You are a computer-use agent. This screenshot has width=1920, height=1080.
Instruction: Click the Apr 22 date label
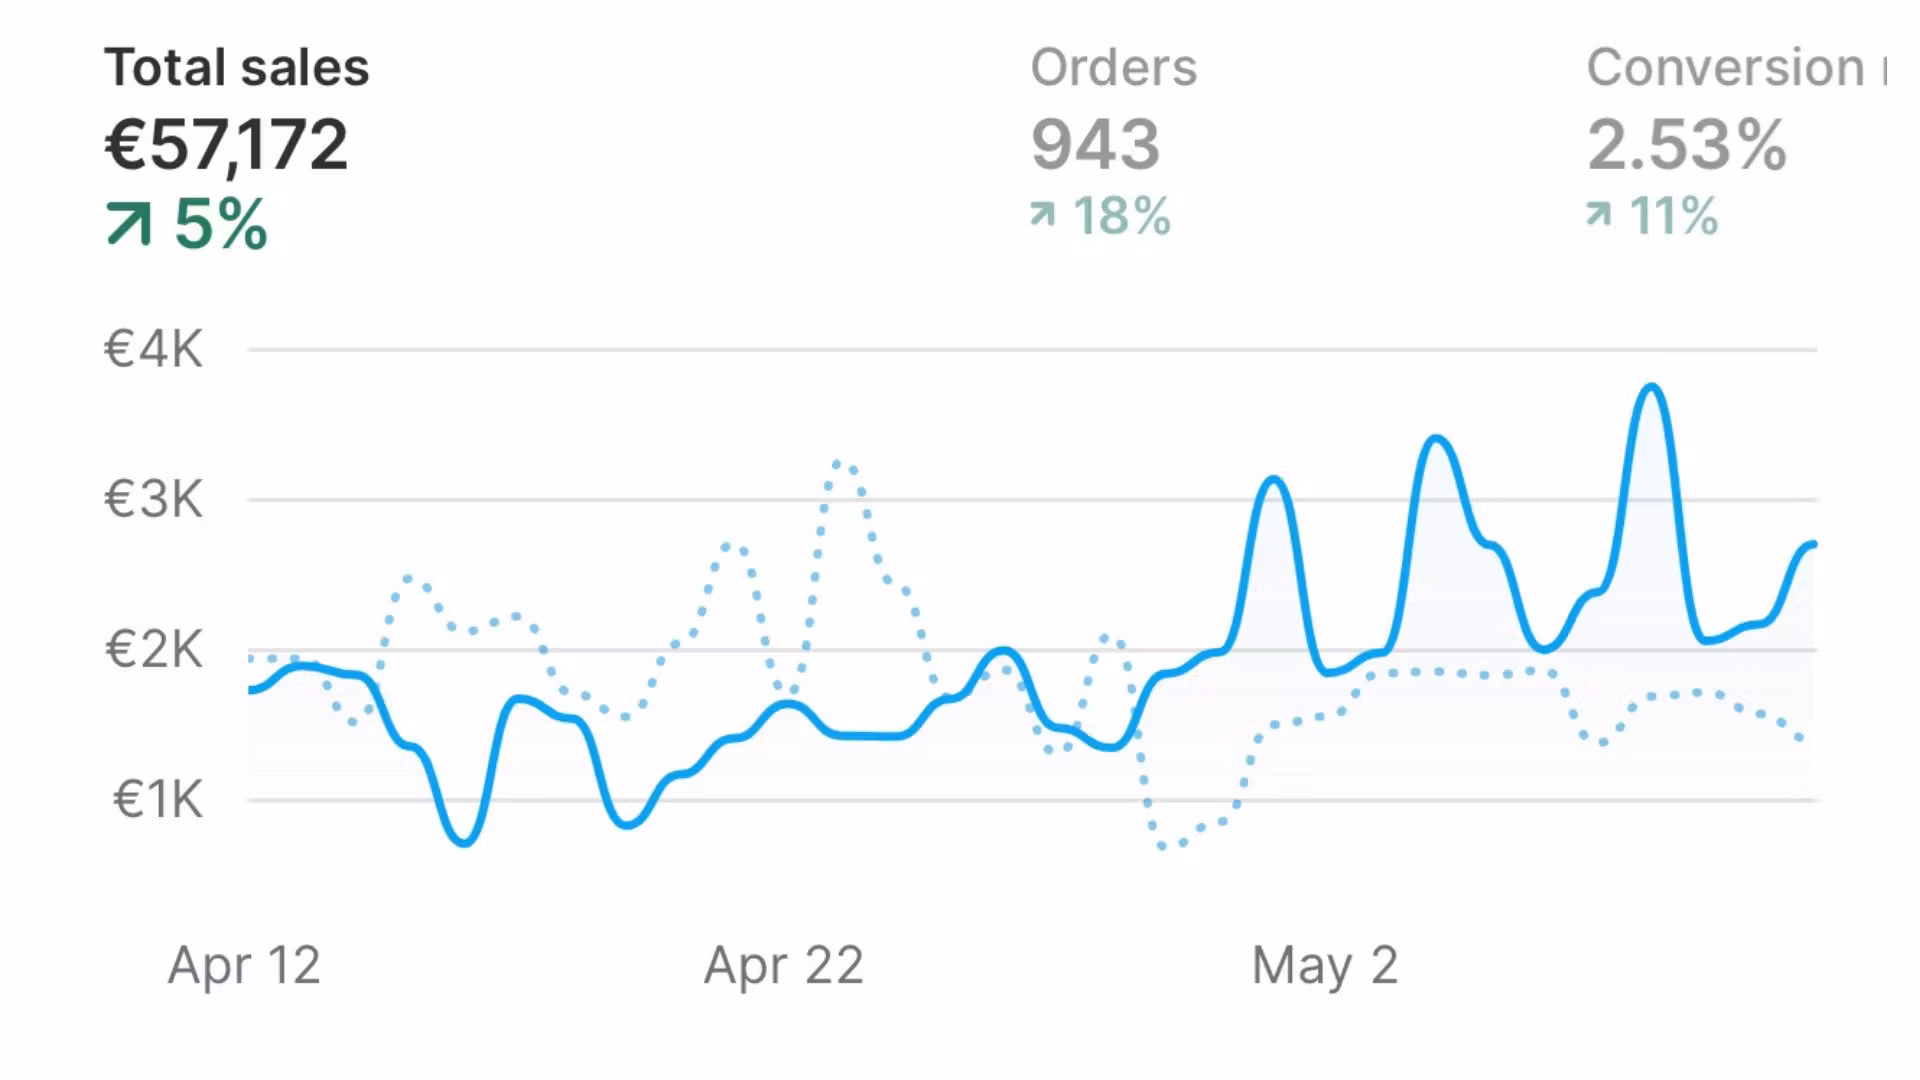(783, 966)
